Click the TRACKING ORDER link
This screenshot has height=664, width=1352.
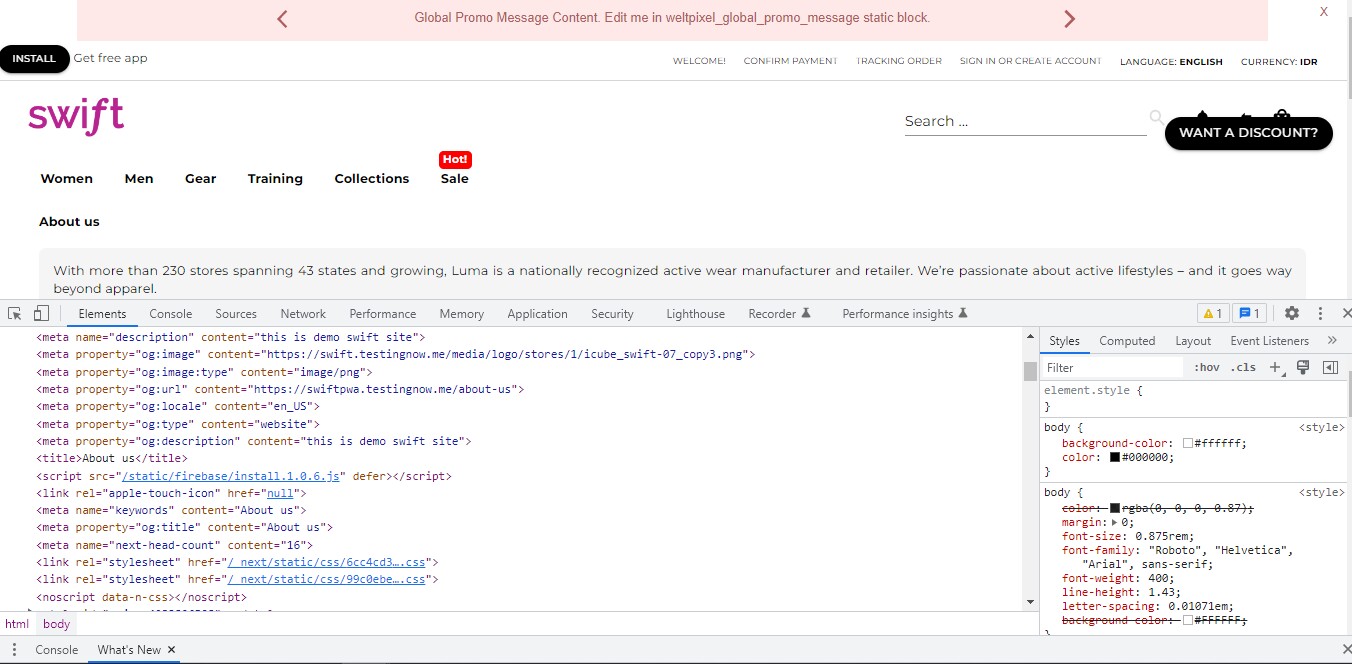coord(899,61)
